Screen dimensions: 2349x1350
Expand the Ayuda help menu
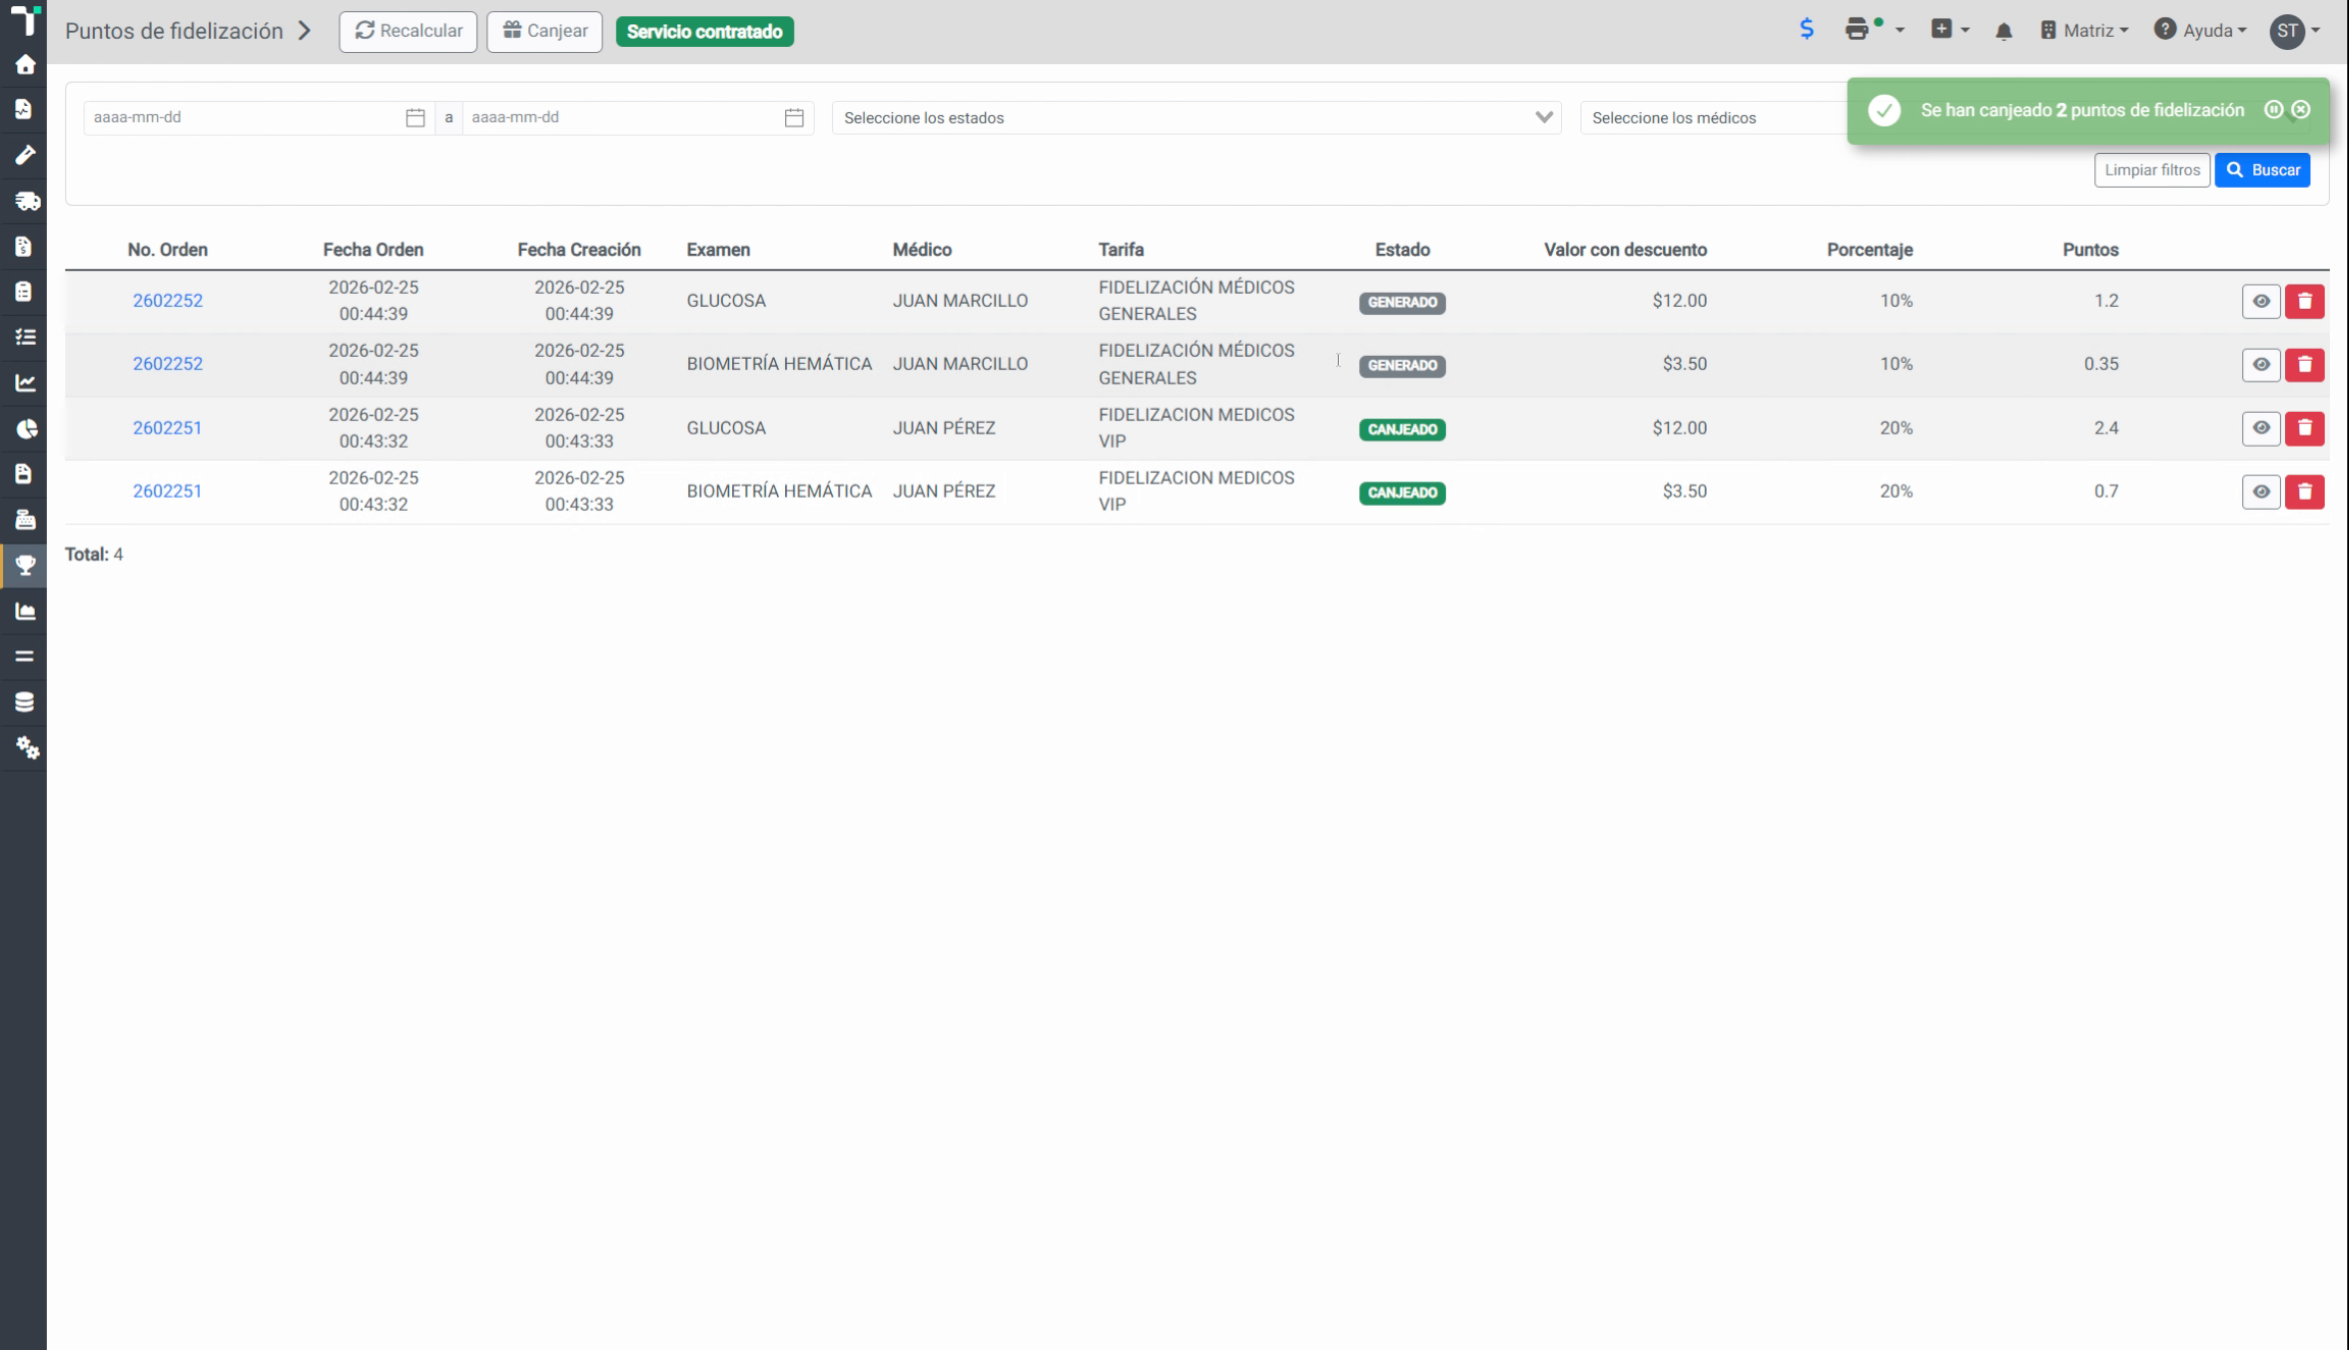click(x=2200, y=31)
